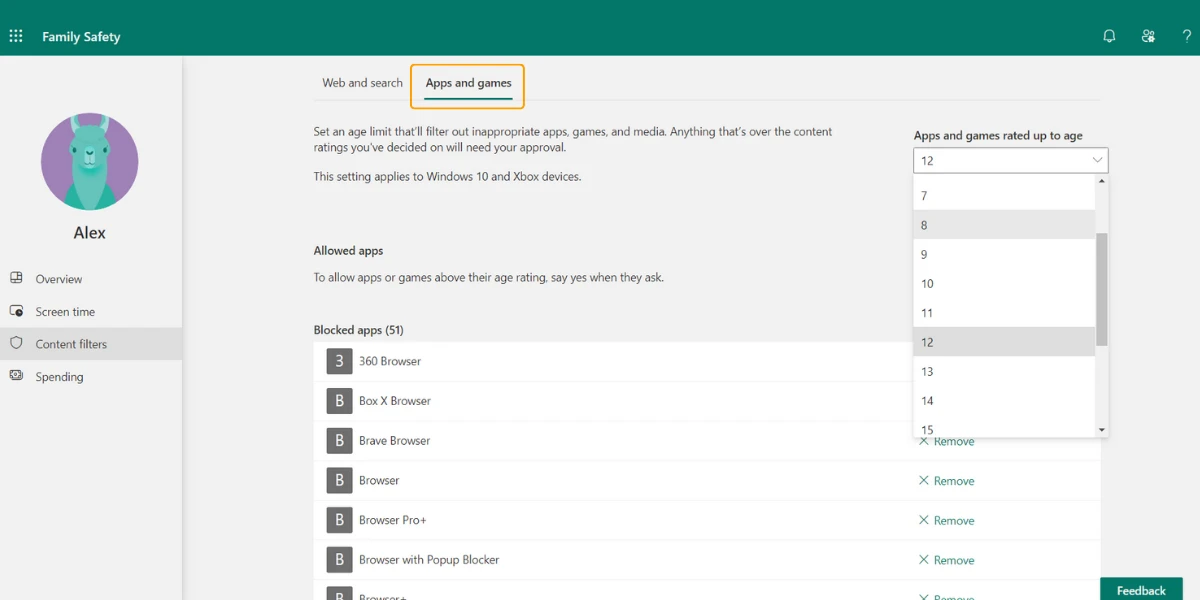Click the Browser Pro+ tile icon

click(339, 520)
